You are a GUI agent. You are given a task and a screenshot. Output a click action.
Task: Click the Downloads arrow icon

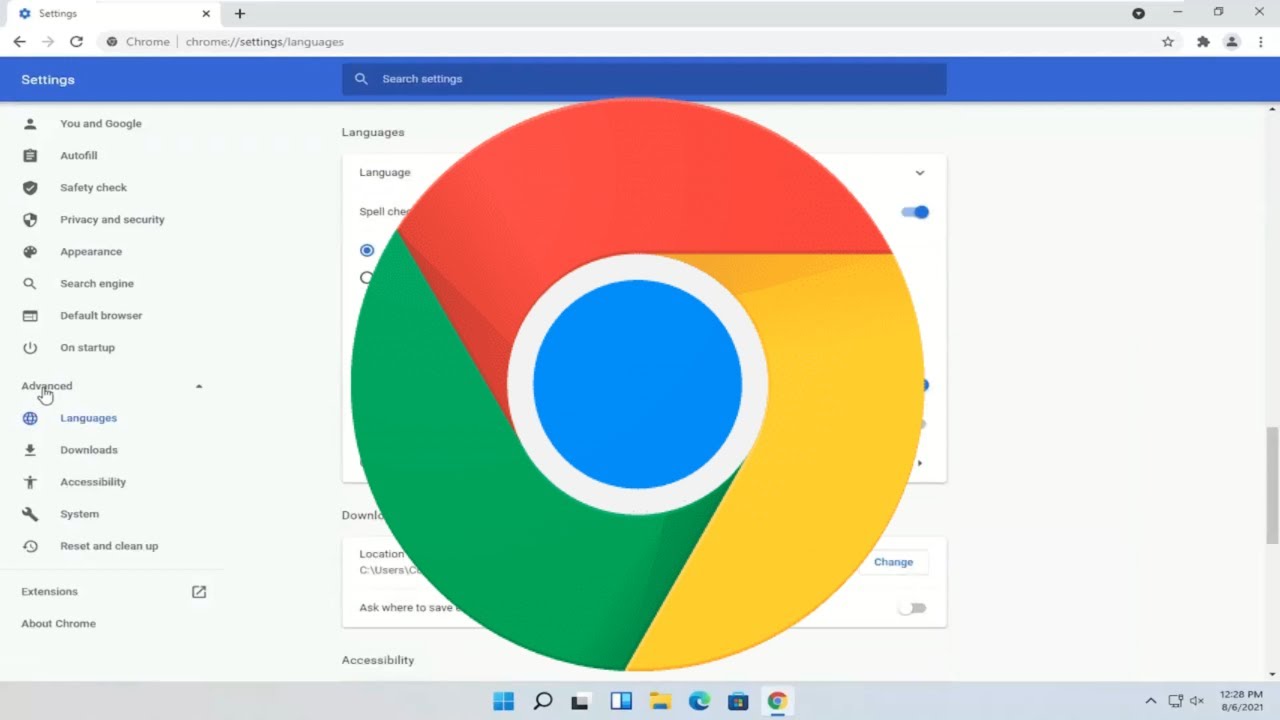[30, 450]
